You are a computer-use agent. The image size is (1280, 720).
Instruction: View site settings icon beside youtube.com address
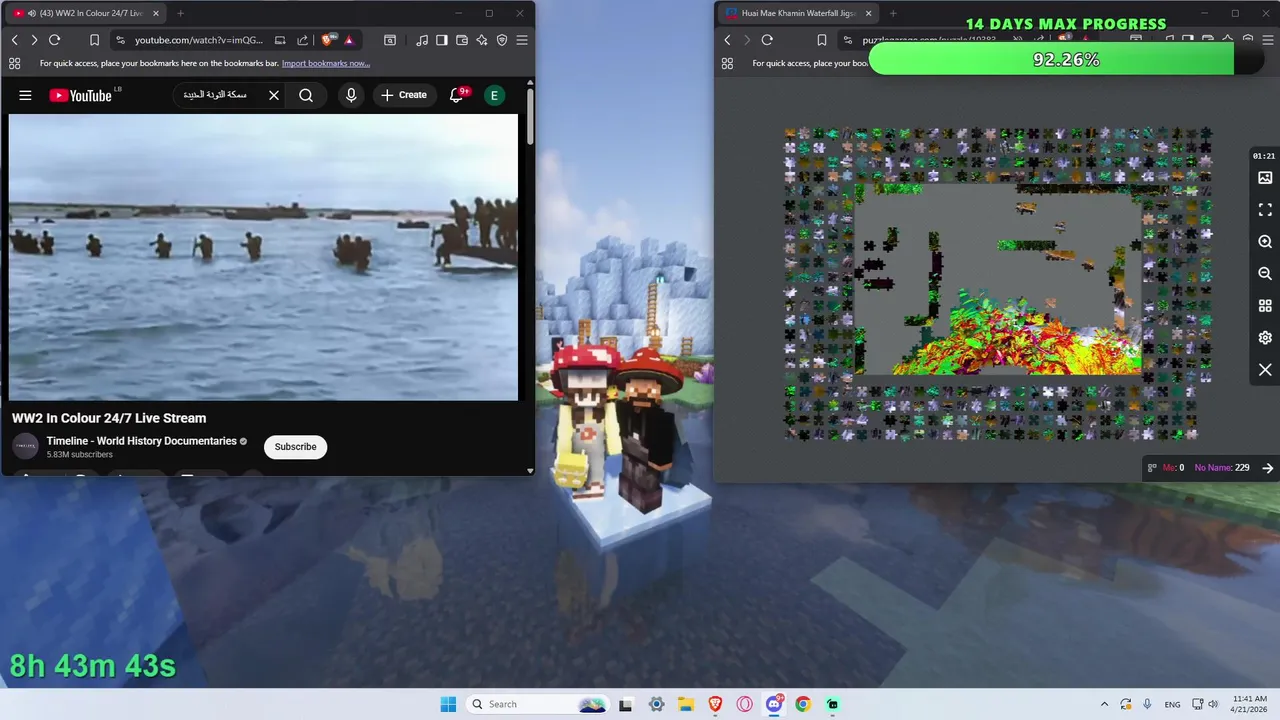(120, 40)
